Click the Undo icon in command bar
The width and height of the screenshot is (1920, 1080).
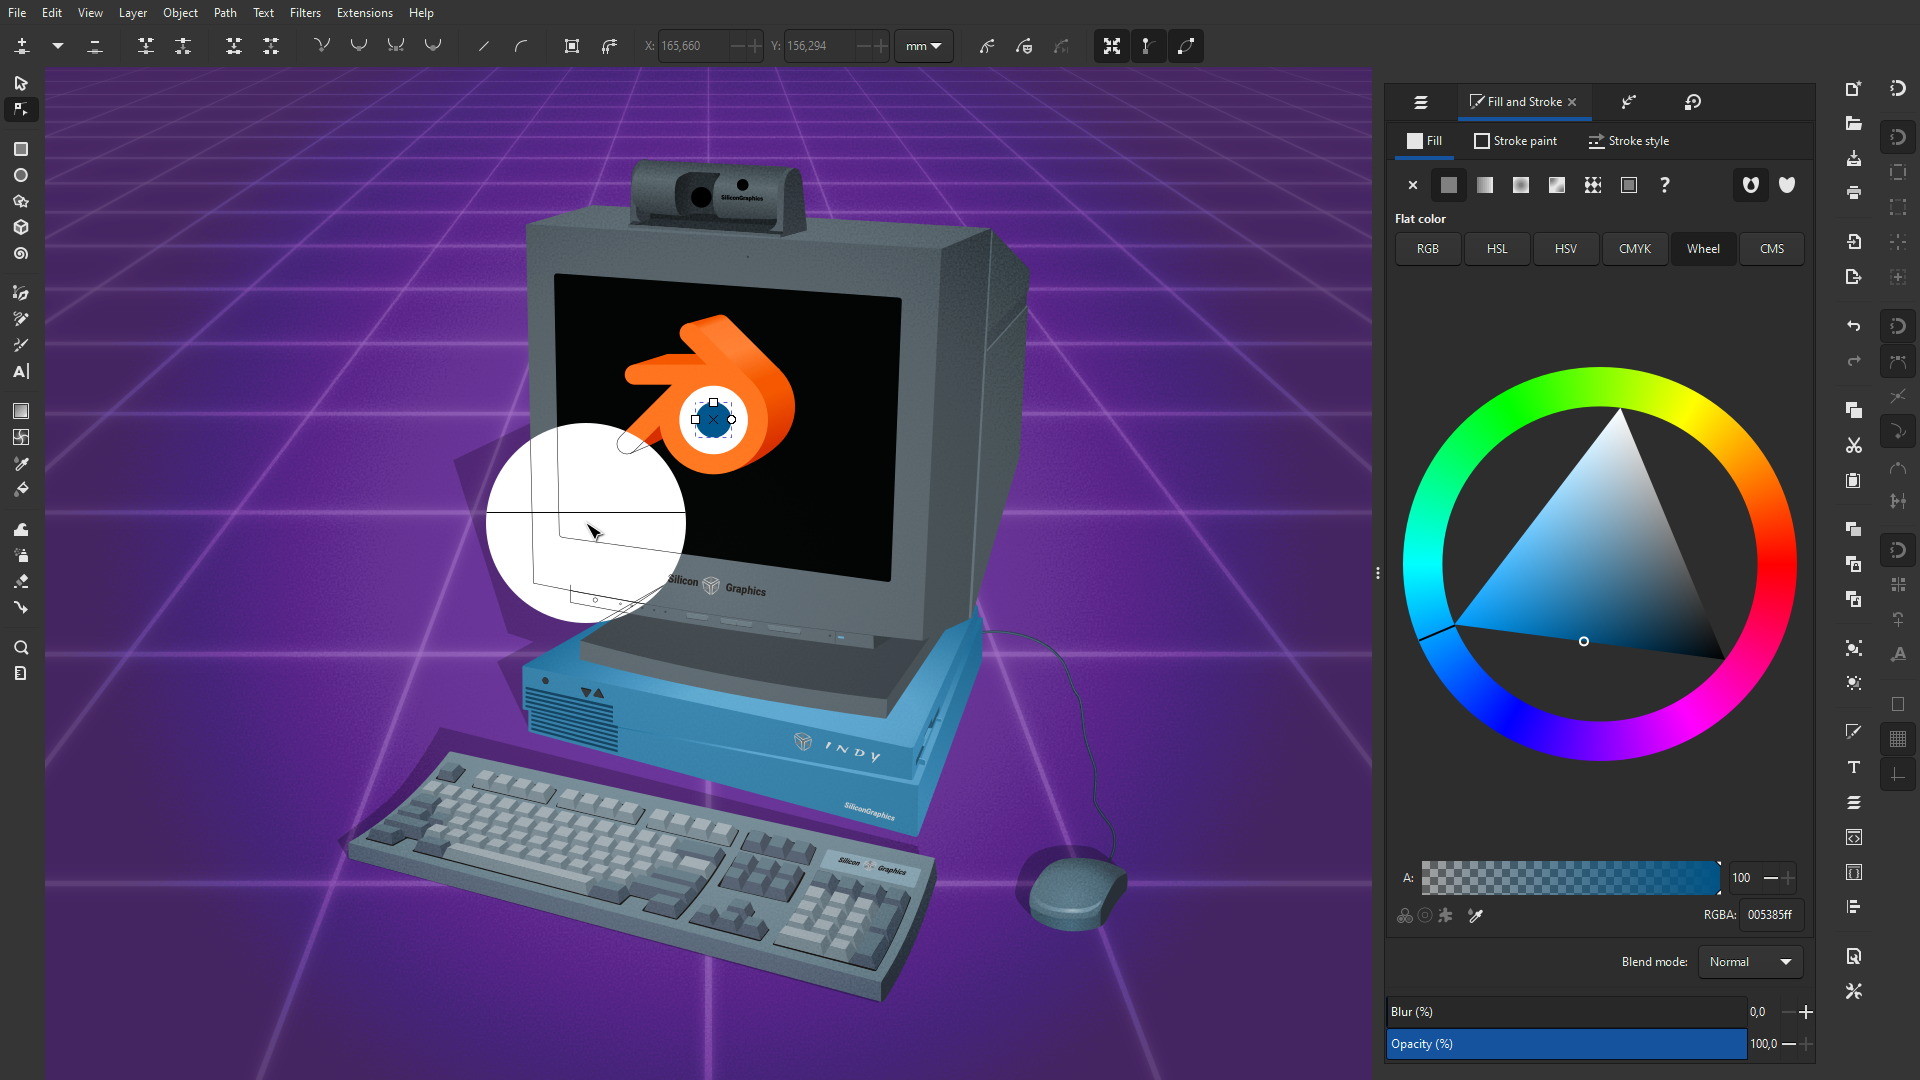coord(1853,326)
